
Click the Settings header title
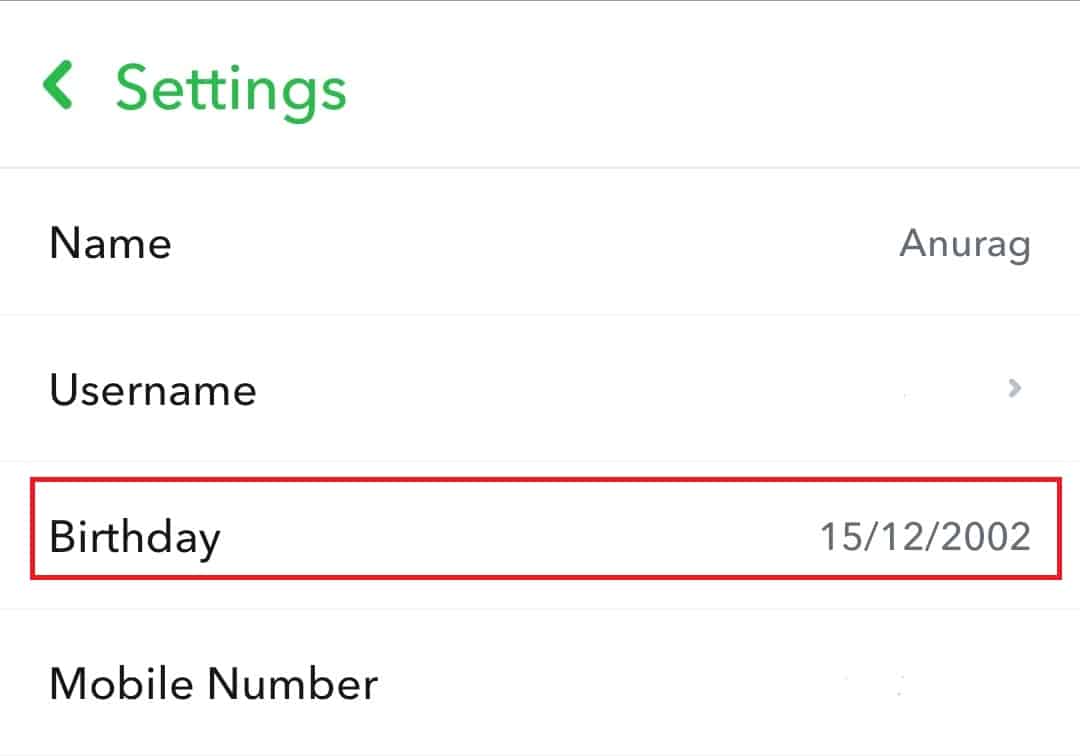(x=231, y=88)
